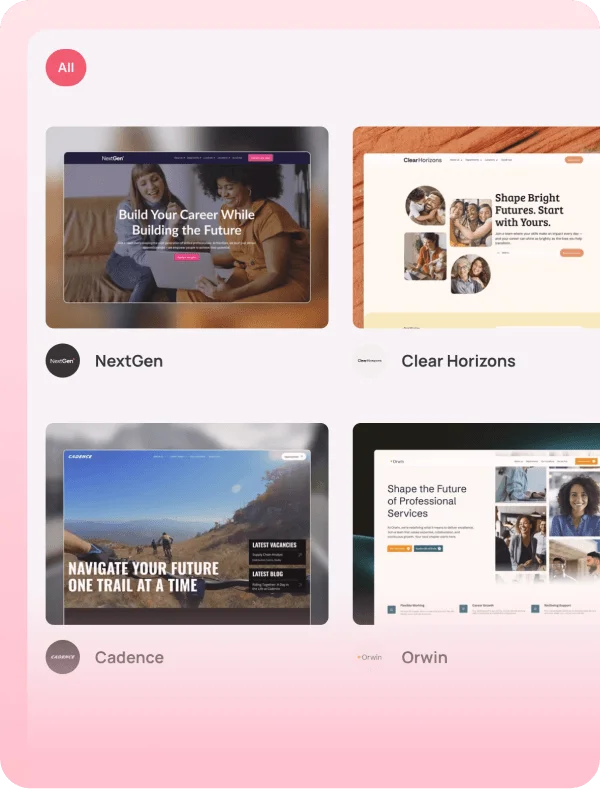The width and height of the screenshot is (600, 789).
Task: Click the pink hero button in NextGen preview
Action: (x=187, y=258)
